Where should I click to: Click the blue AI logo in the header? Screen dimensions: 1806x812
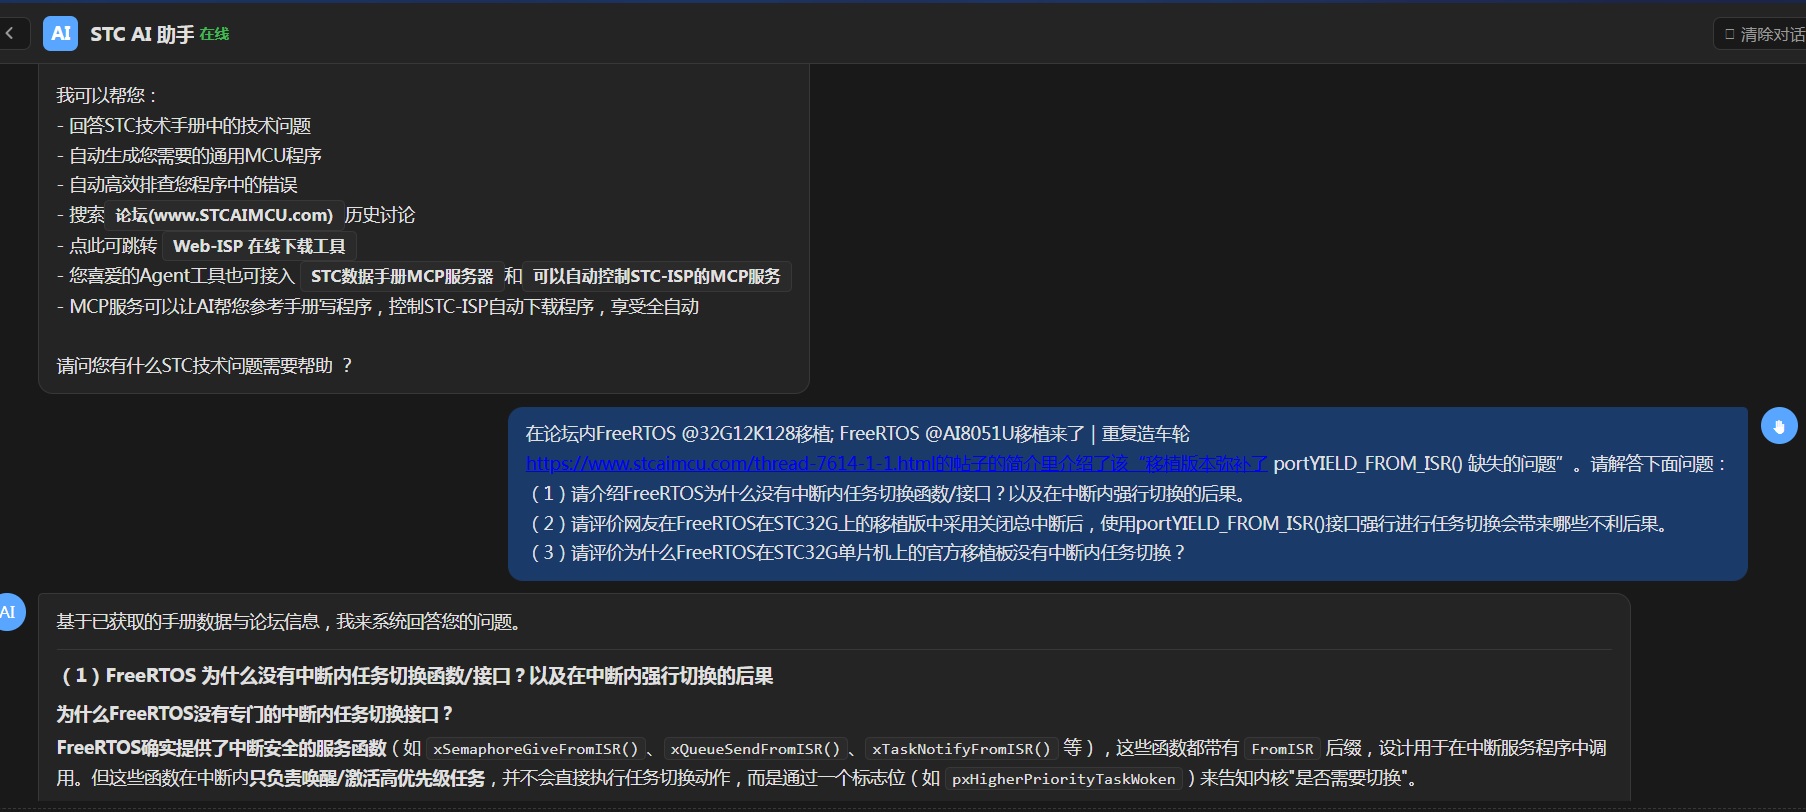coord(61,33)
